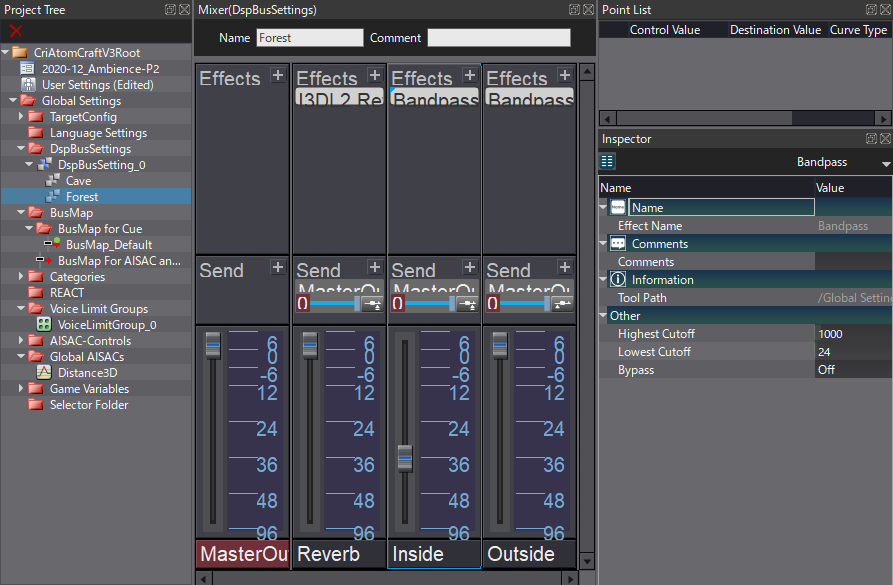Image resolution: width=893 pixels, height=585 pixels.
Task: Add a send to the Outside bus
Action: [x=565, y=267]
